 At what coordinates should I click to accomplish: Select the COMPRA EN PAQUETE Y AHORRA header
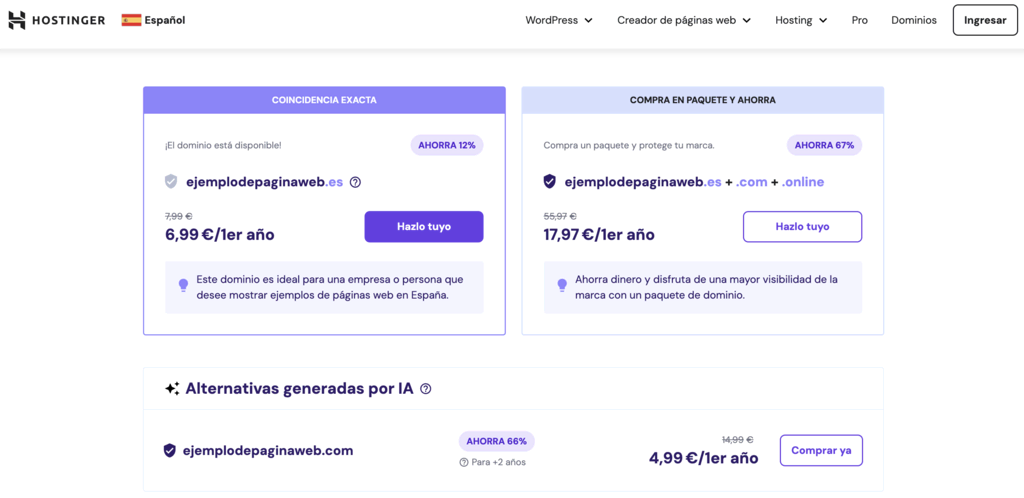[703, 101]
